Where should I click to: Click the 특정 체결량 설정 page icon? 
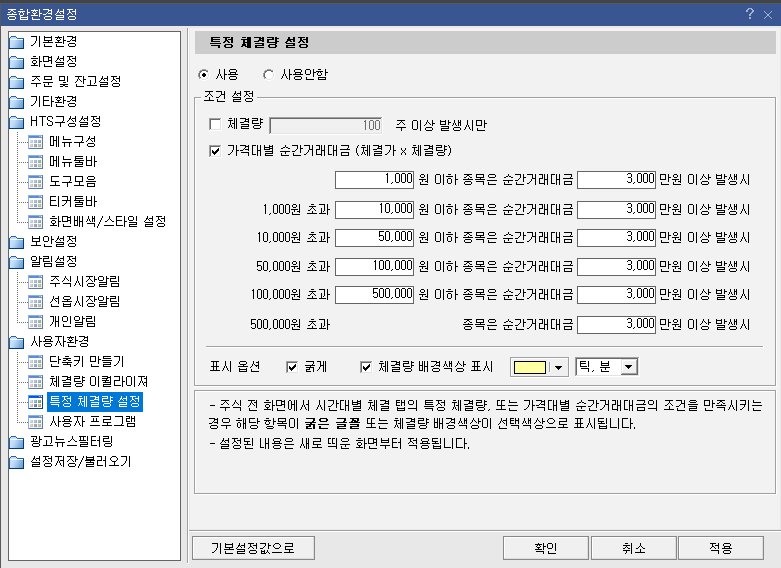coord(35,402)
